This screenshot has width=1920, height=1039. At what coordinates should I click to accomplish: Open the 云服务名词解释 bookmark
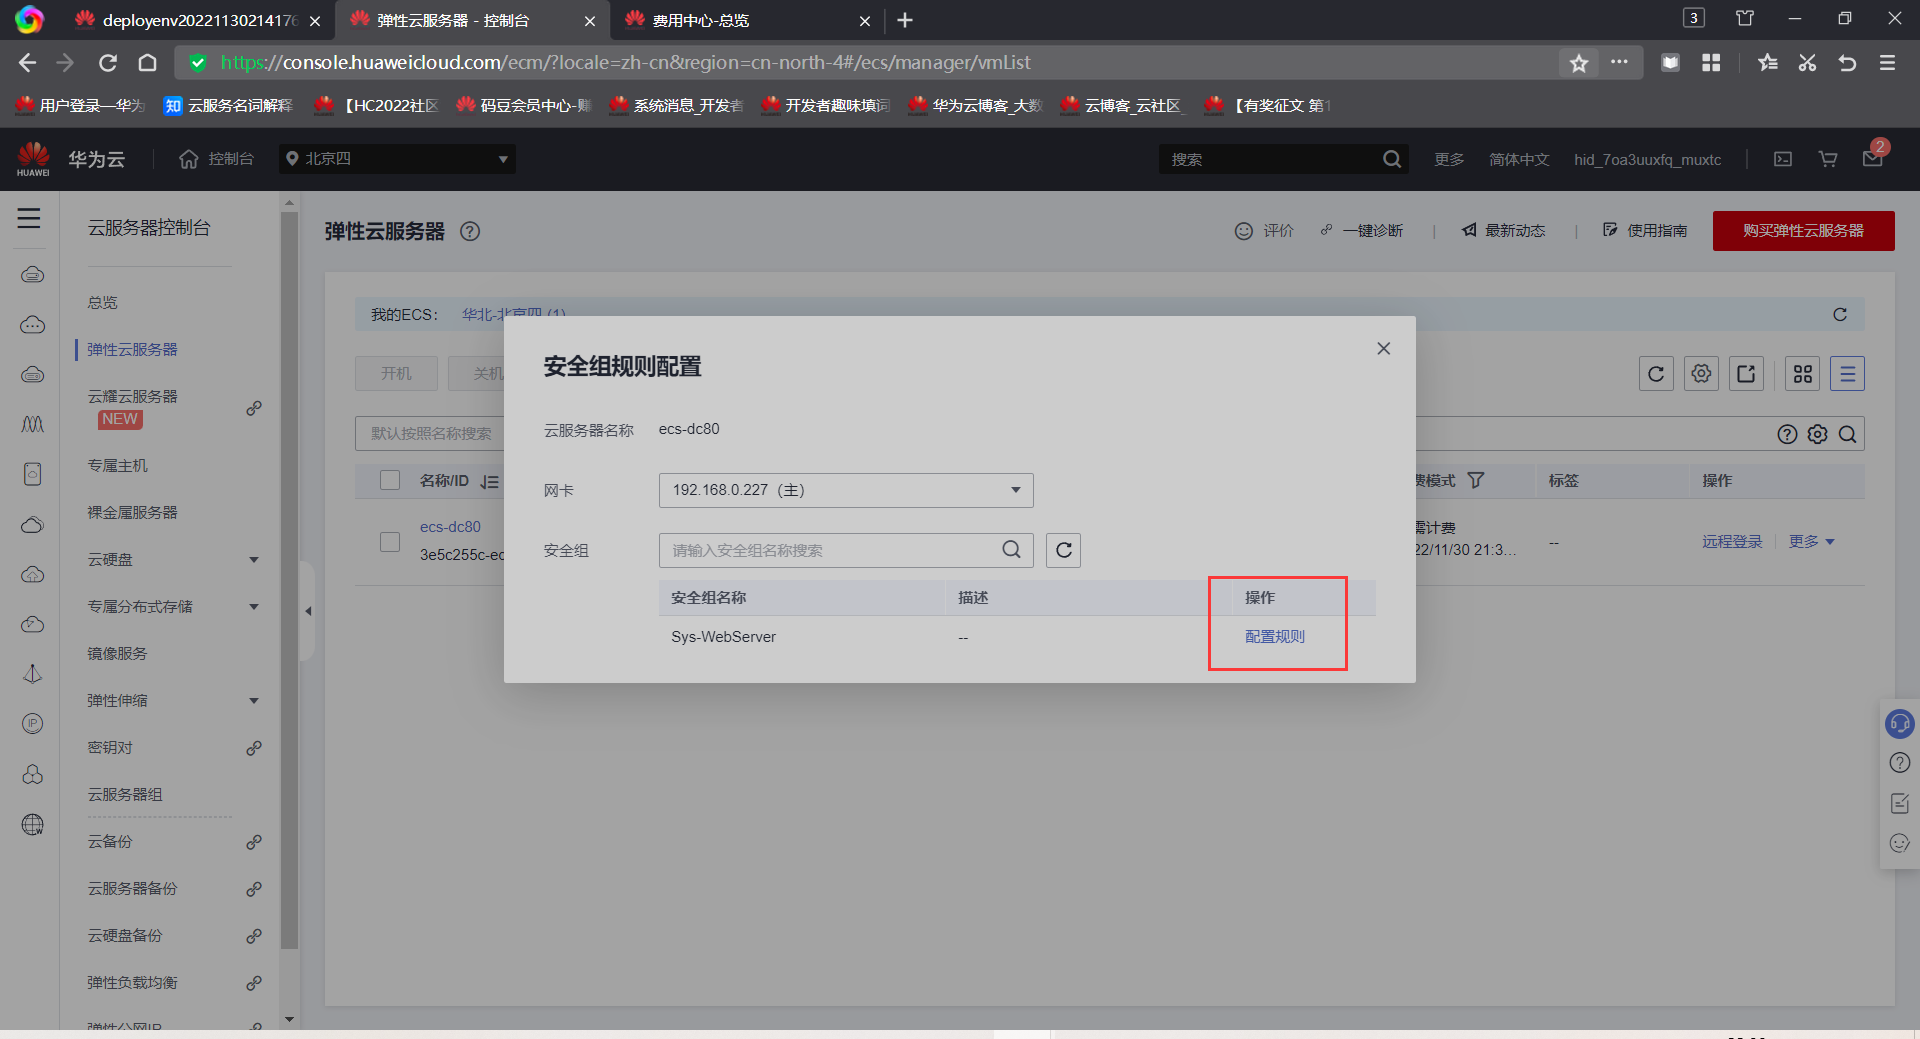229,105
